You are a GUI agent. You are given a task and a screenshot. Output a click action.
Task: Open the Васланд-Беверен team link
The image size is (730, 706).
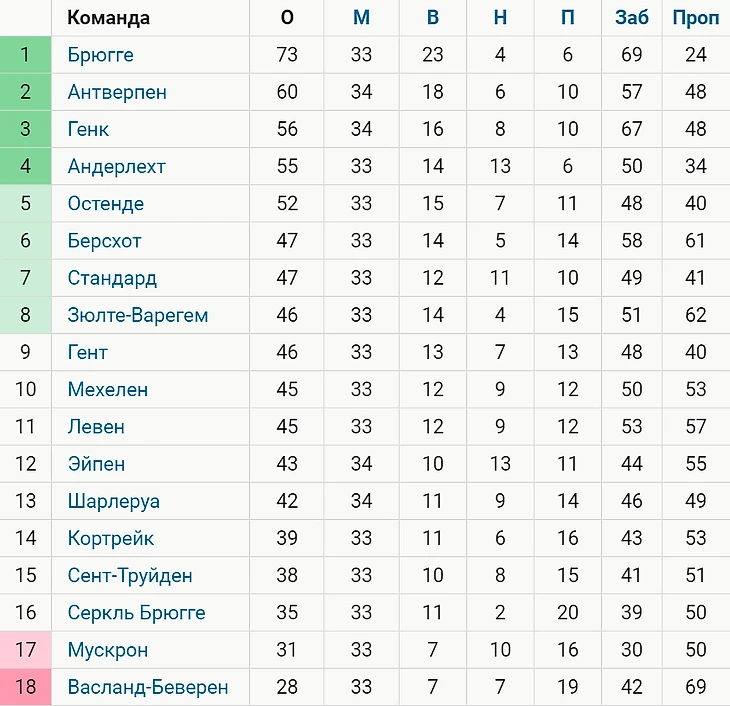tap(147, 687)
